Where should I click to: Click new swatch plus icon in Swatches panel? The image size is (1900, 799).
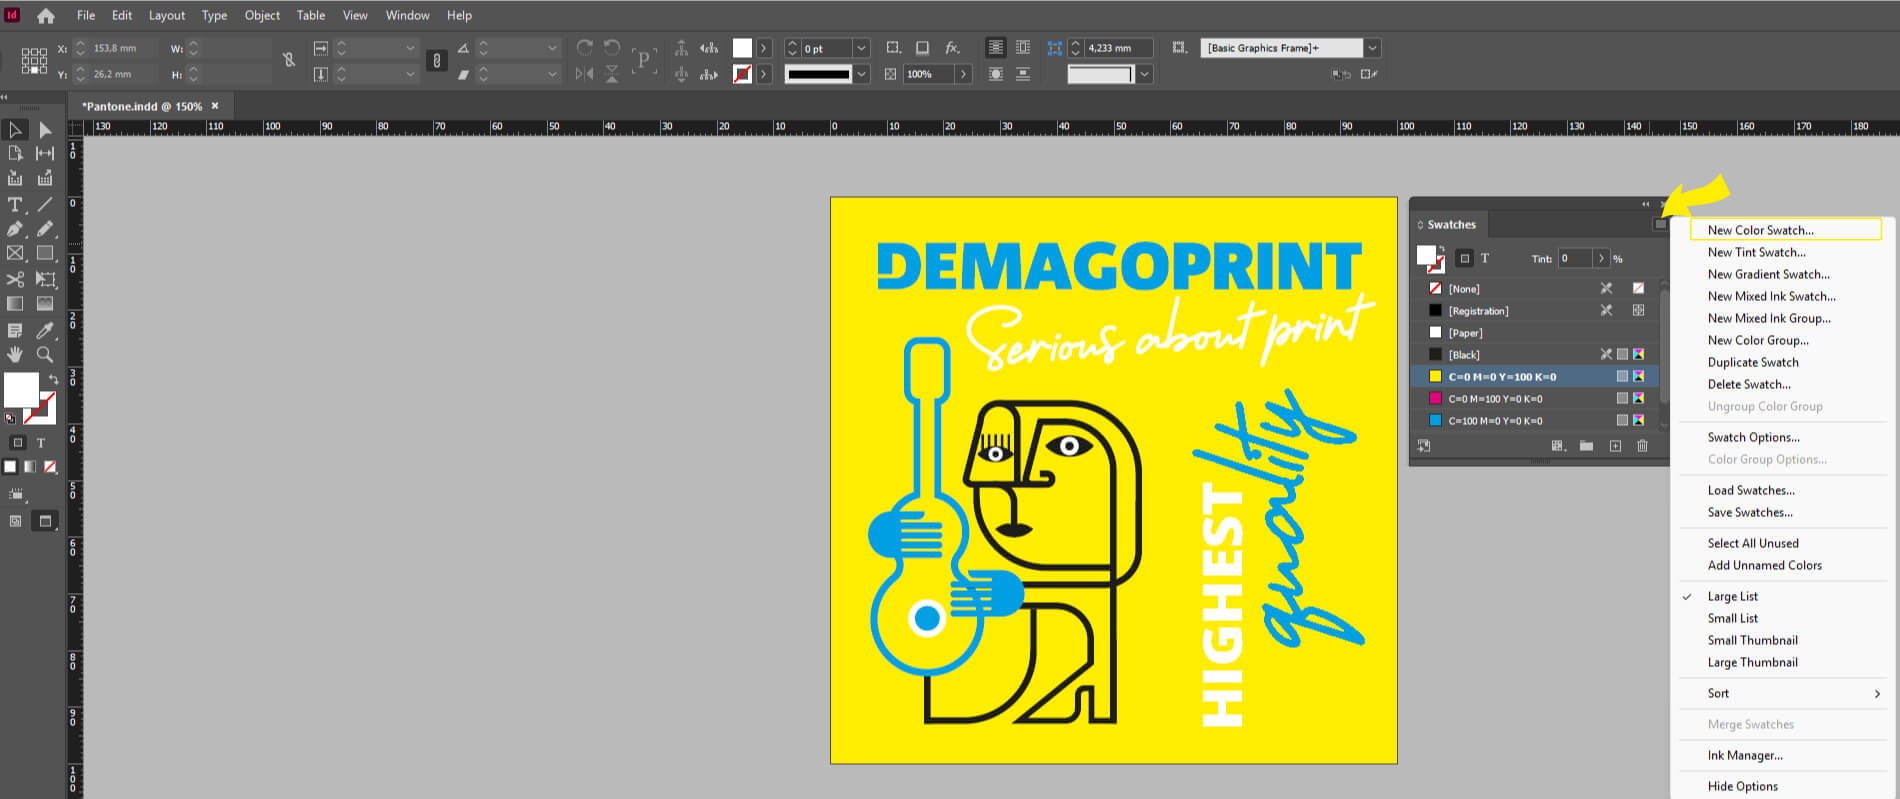(1615, 446)
